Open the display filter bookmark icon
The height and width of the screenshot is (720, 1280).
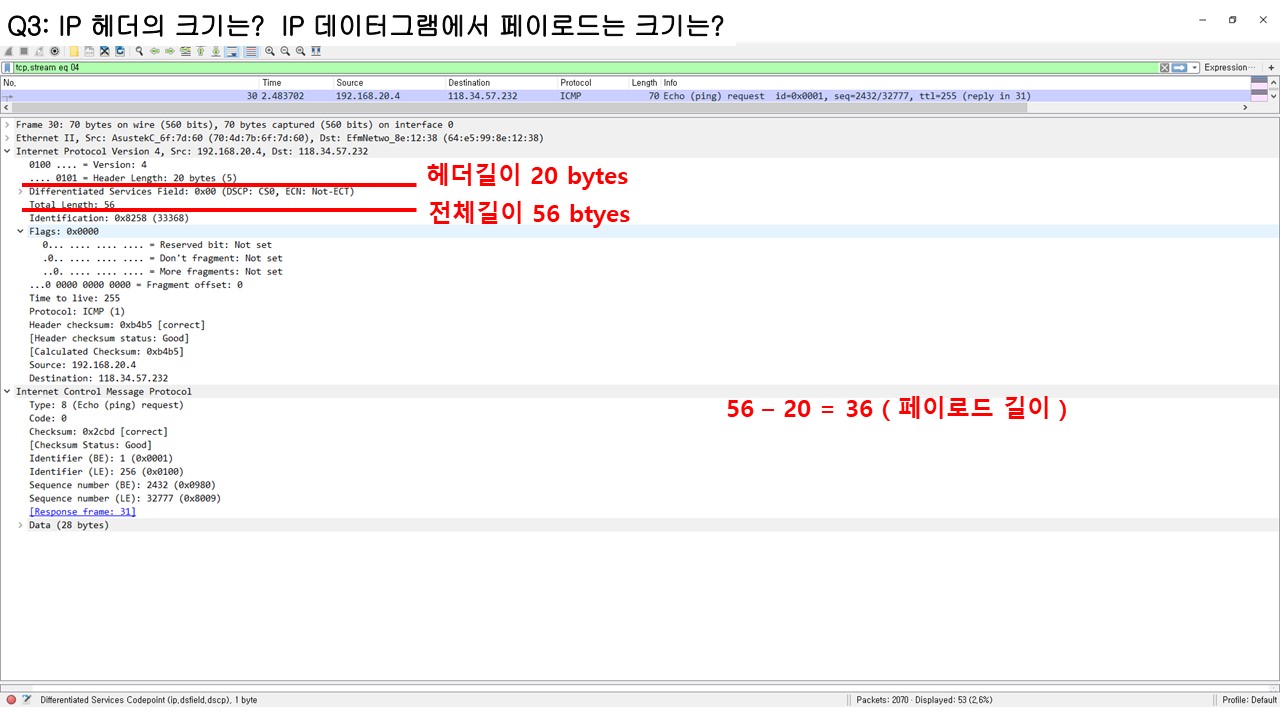click(8, 68)
